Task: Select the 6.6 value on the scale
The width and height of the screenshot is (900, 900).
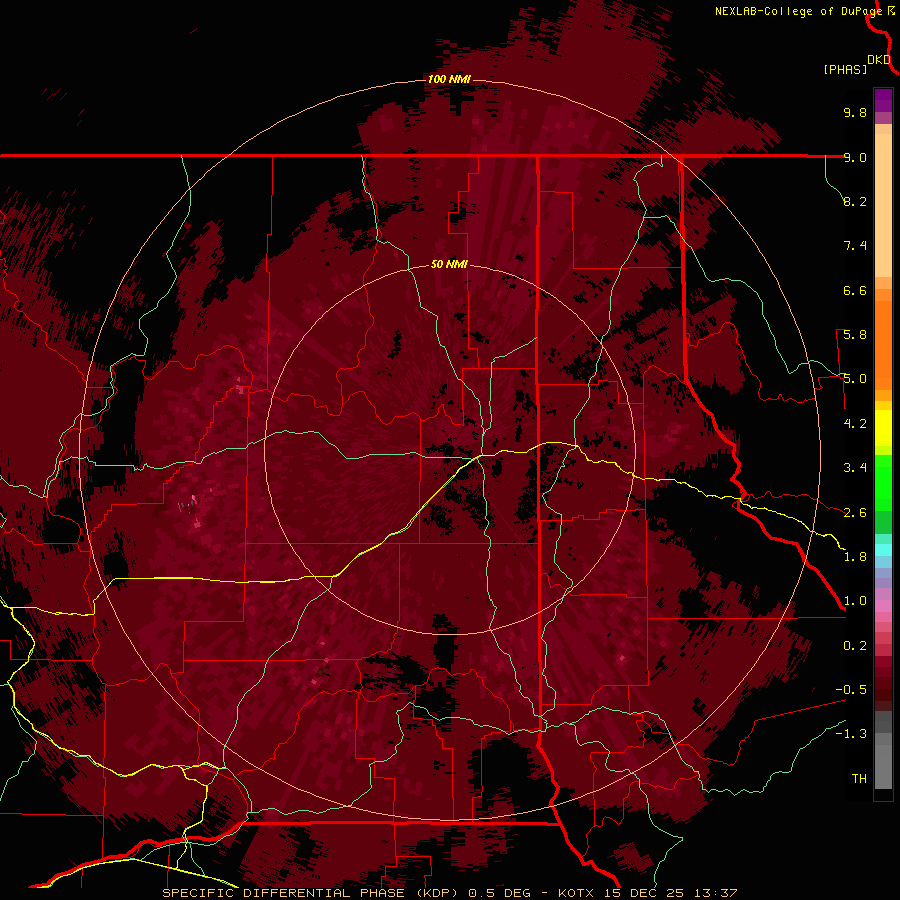Action: tap(855, 290)
